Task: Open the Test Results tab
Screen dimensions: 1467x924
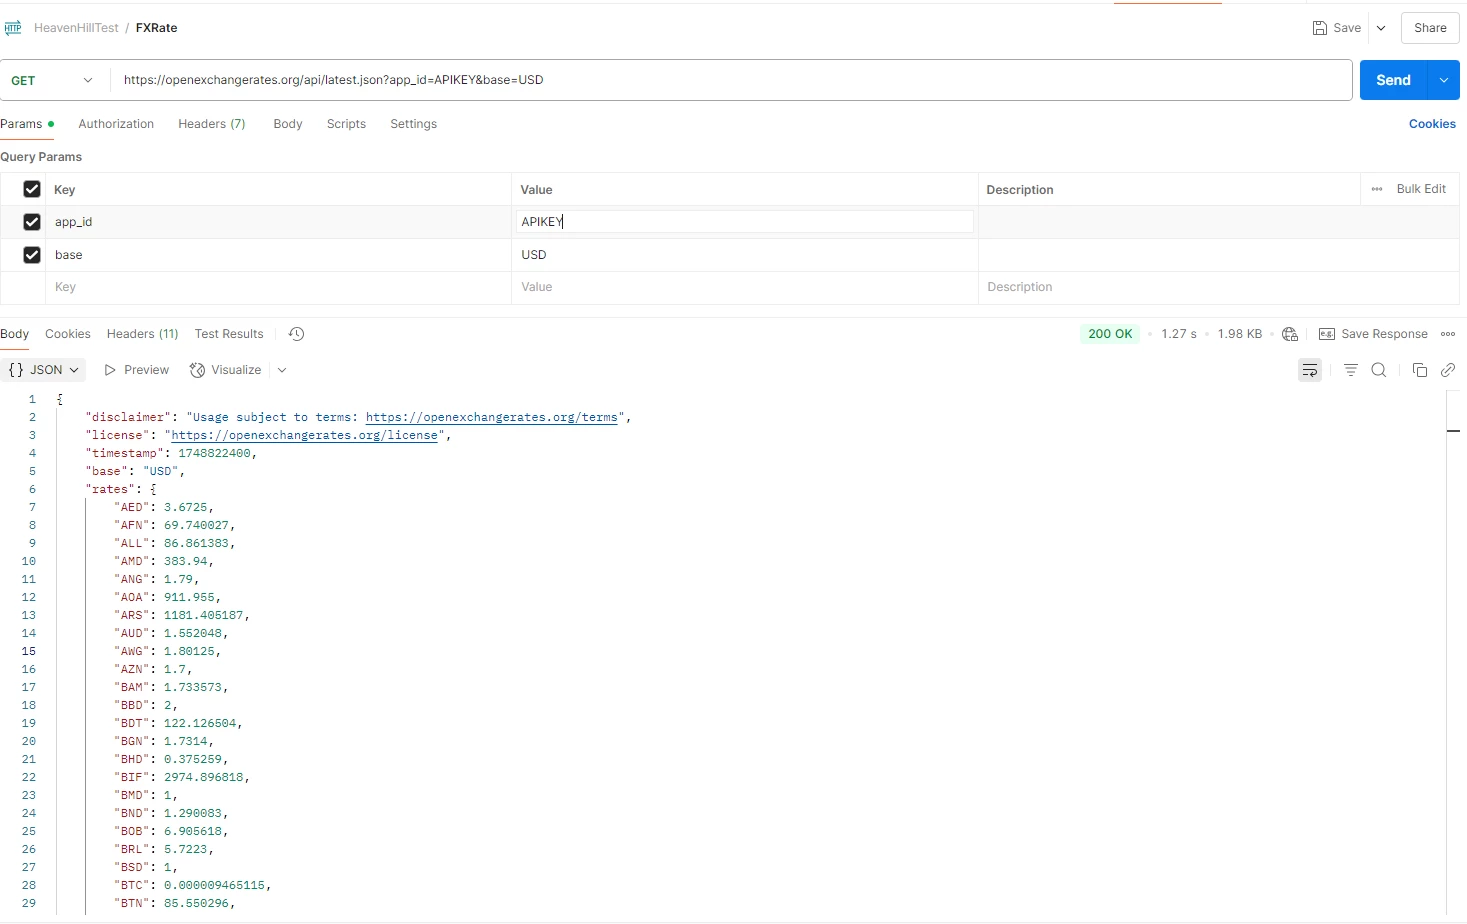Action: [229, 334]
